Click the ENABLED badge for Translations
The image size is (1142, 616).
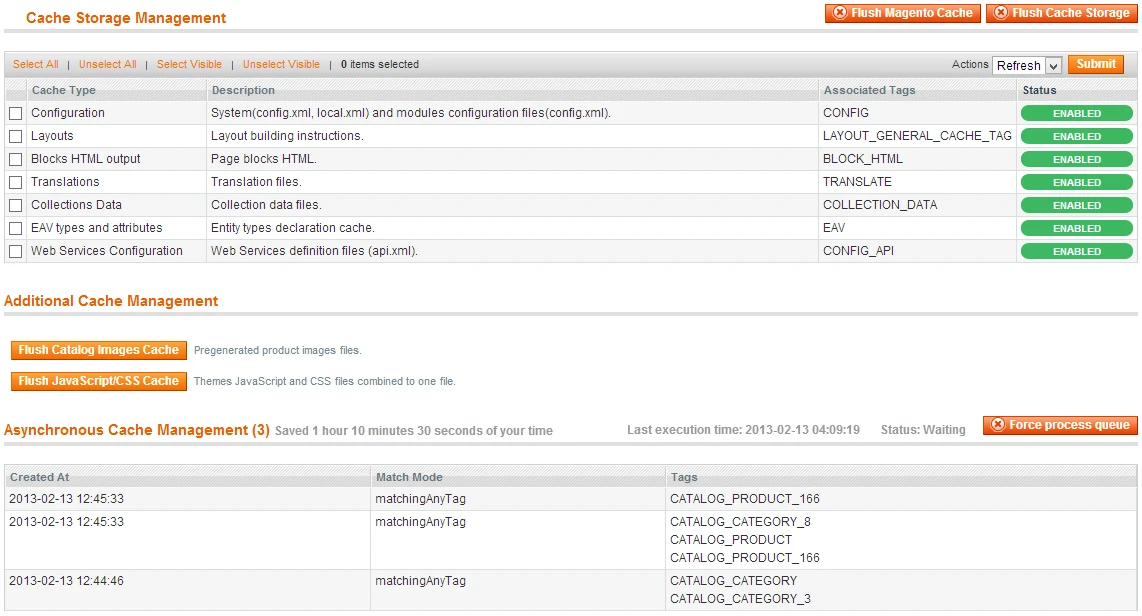[x=1076, y=182]
